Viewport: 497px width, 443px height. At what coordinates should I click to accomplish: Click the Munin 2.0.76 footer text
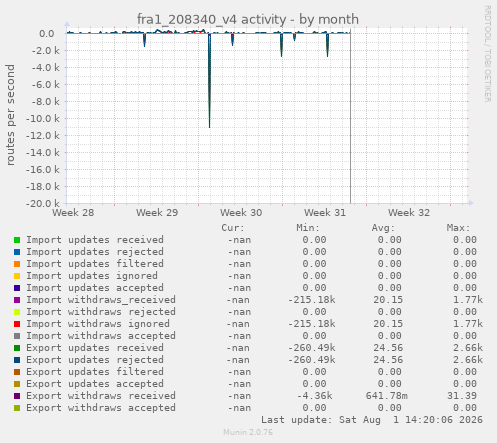click(x=248, y=432)
